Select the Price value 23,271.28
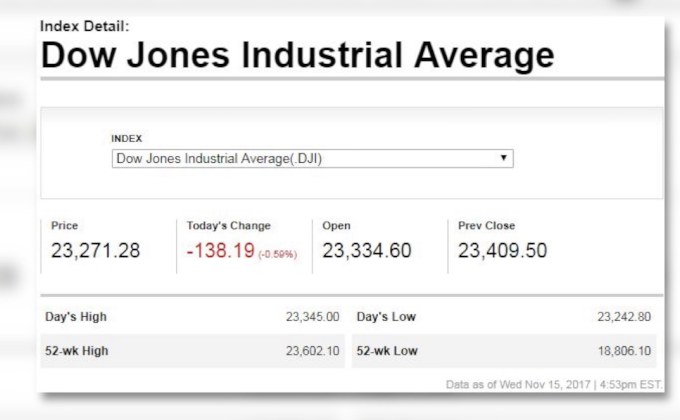The height and width of the screenshot is (420, 680). [95, 250]
